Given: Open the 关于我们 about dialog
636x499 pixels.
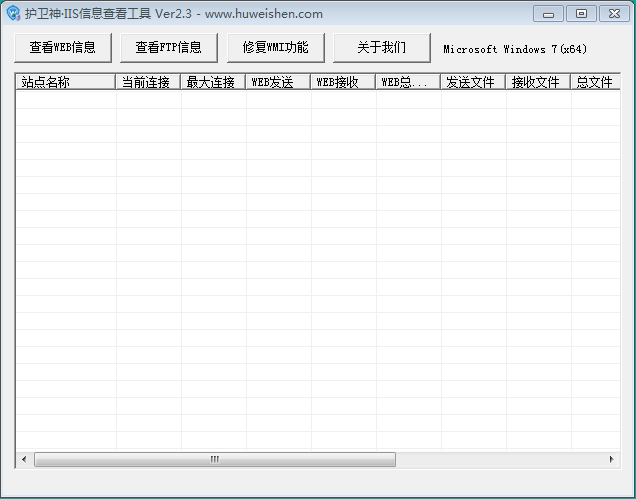Looking at the screenshot, I should pos(381,48).
